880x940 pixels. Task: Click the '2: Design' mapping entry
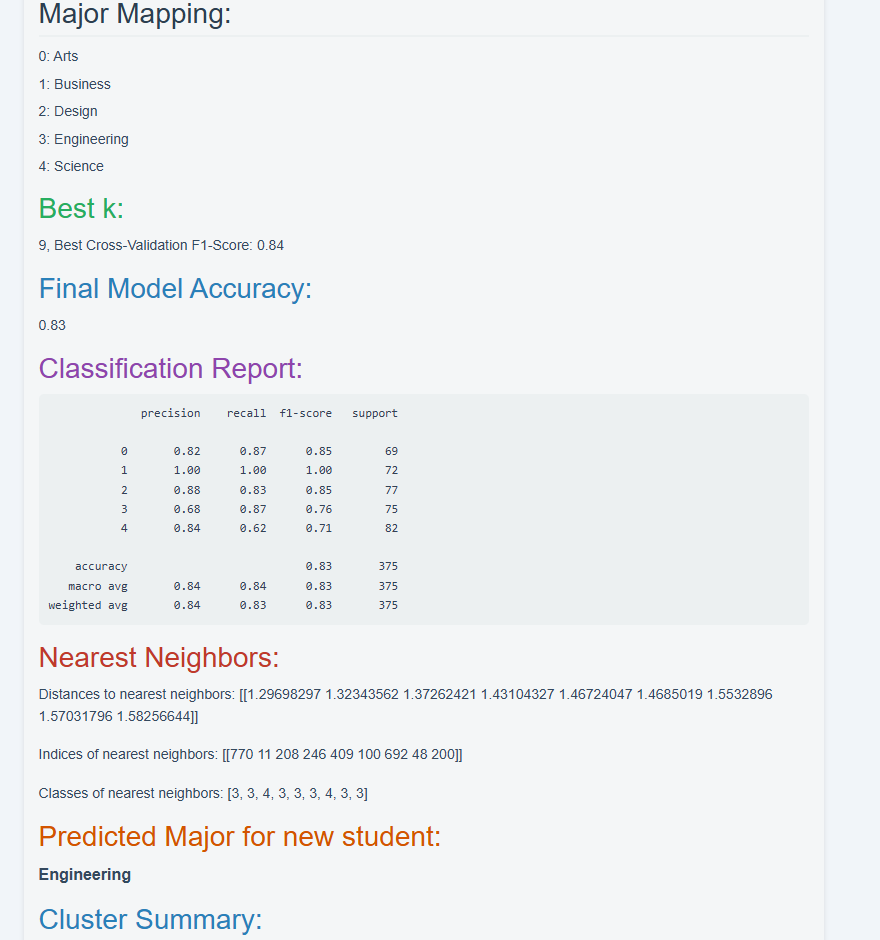click(x=68, y=111)
